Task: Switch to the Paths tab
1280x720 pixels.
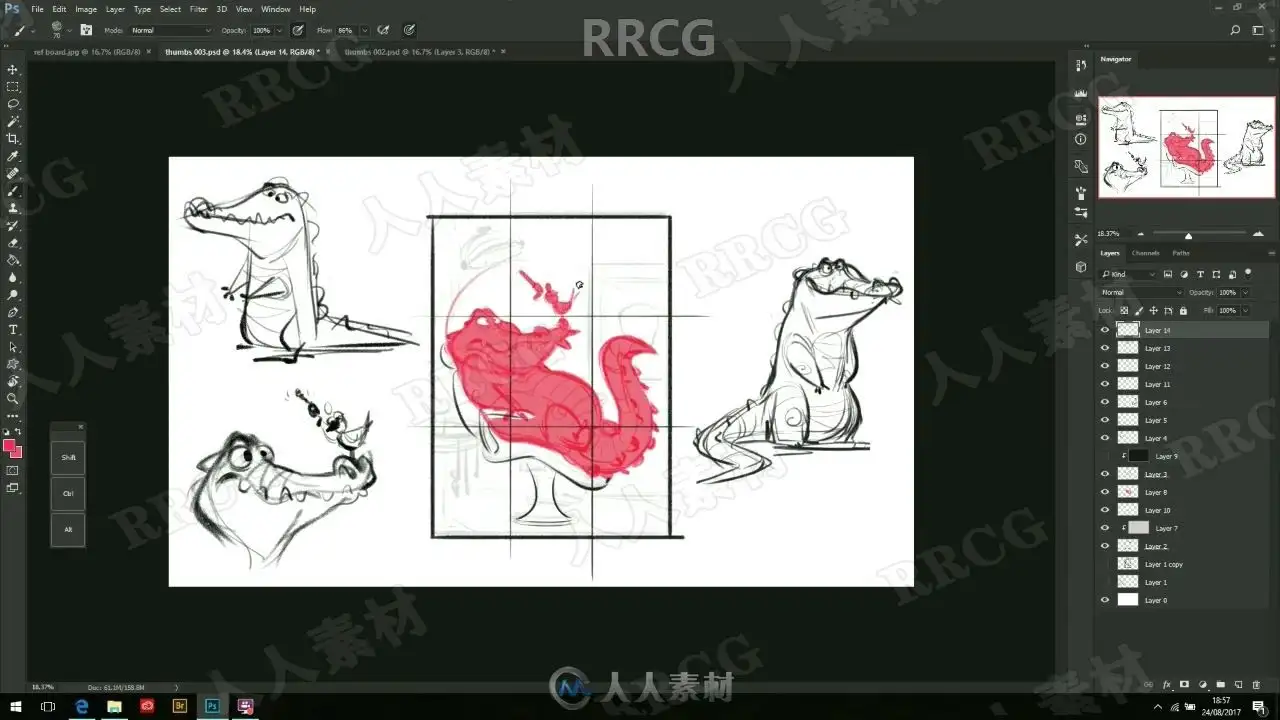Action: tap(1181, 253)
